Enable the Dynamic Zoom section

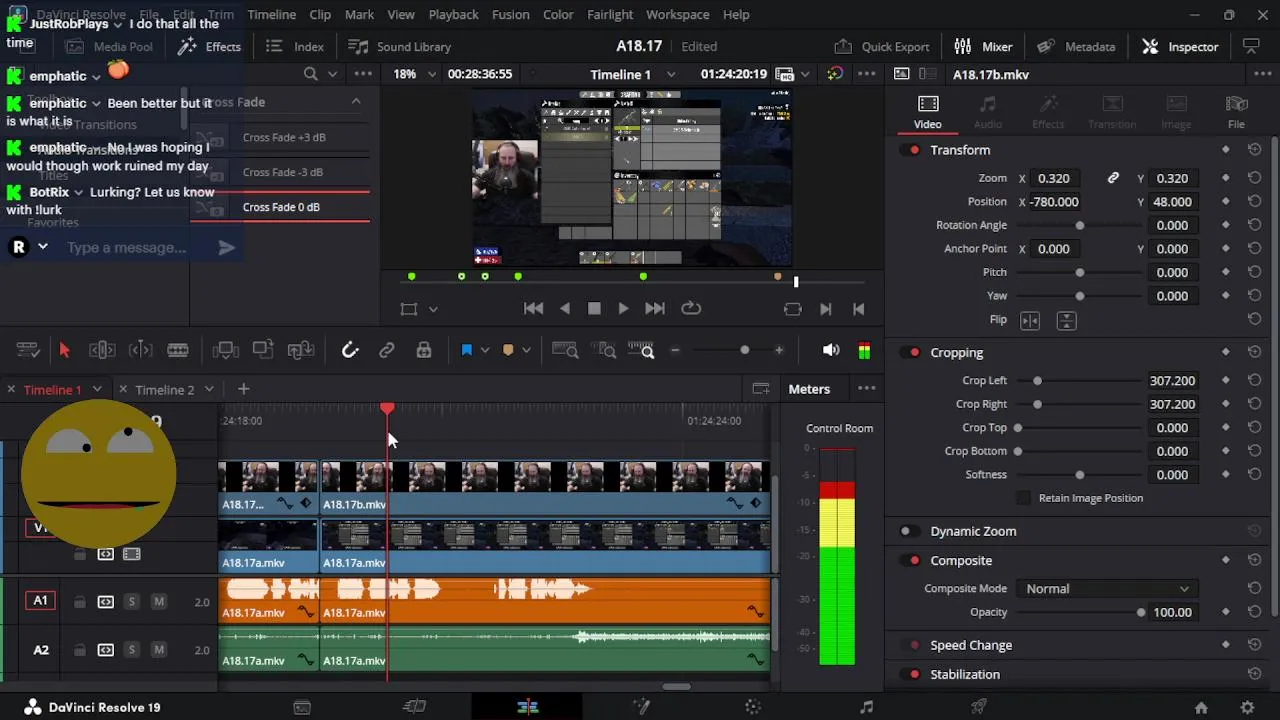(906, 532)
